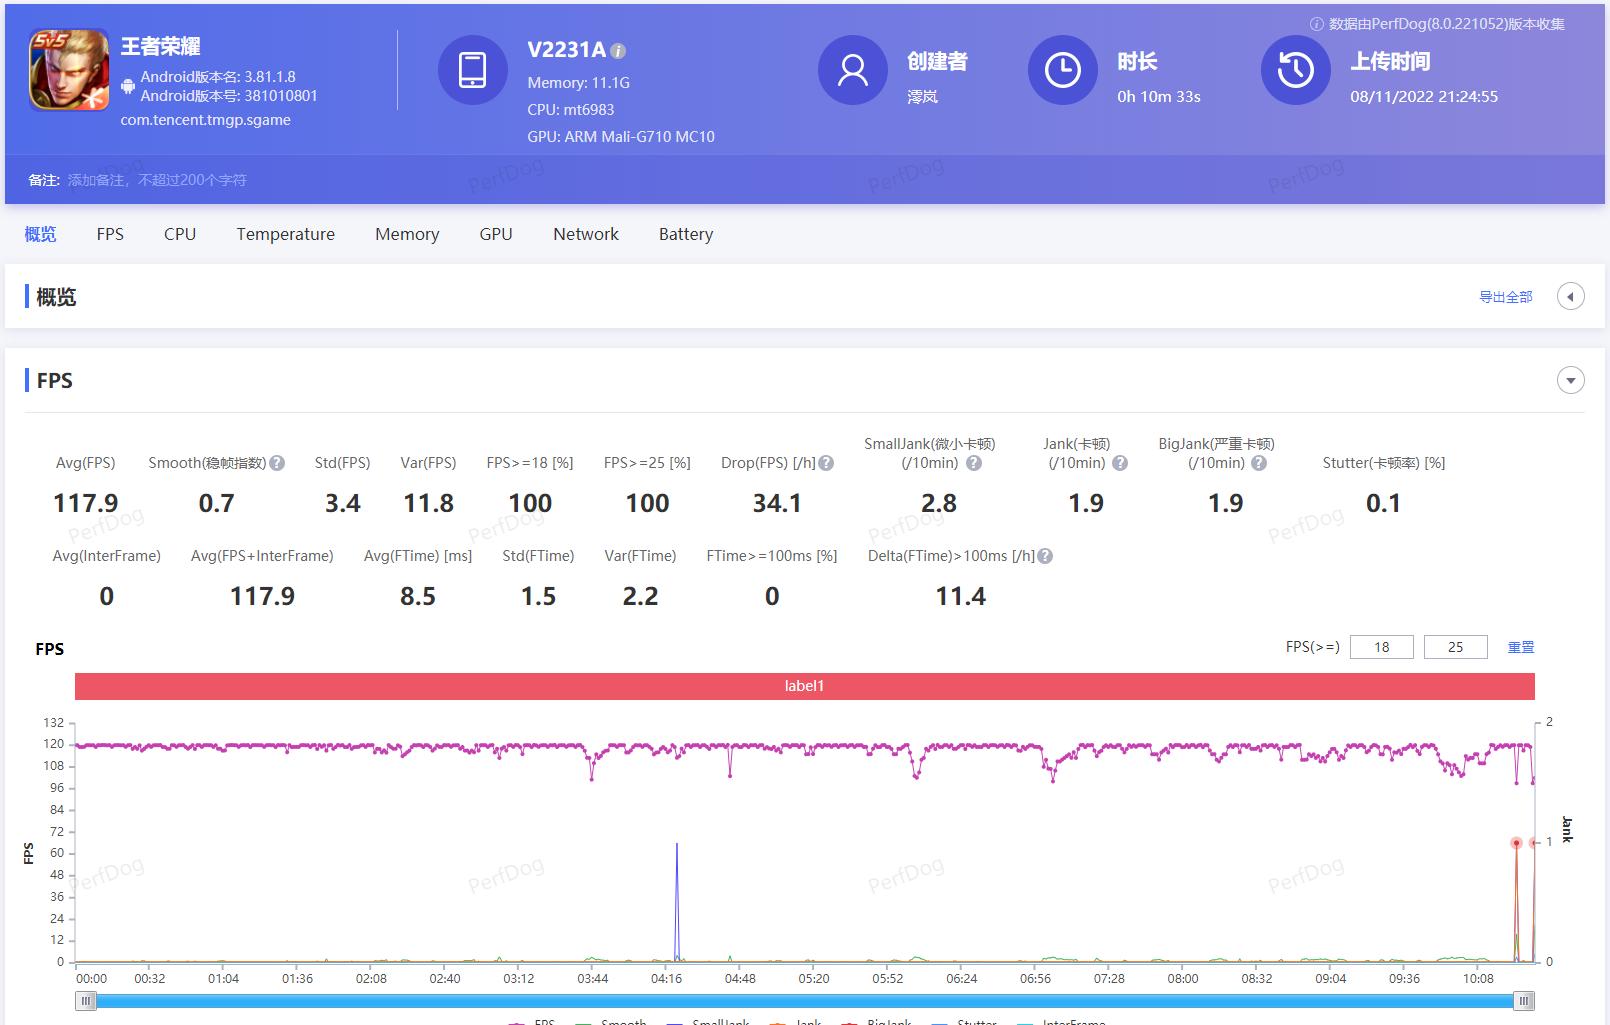Click the upload time icon beside 上传时间
Viewport: 1610px width, 1025px height.
1295,70
